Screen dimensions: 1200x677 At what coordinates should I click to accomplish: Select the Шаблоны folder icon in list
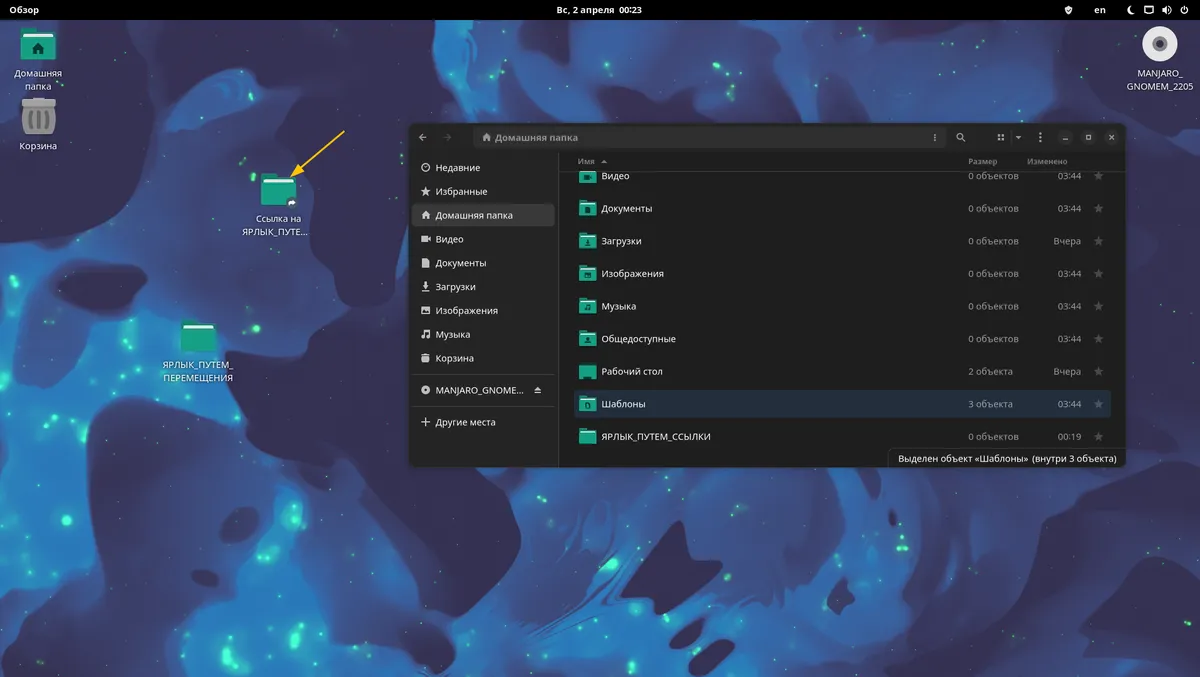(x=587, y=404)
